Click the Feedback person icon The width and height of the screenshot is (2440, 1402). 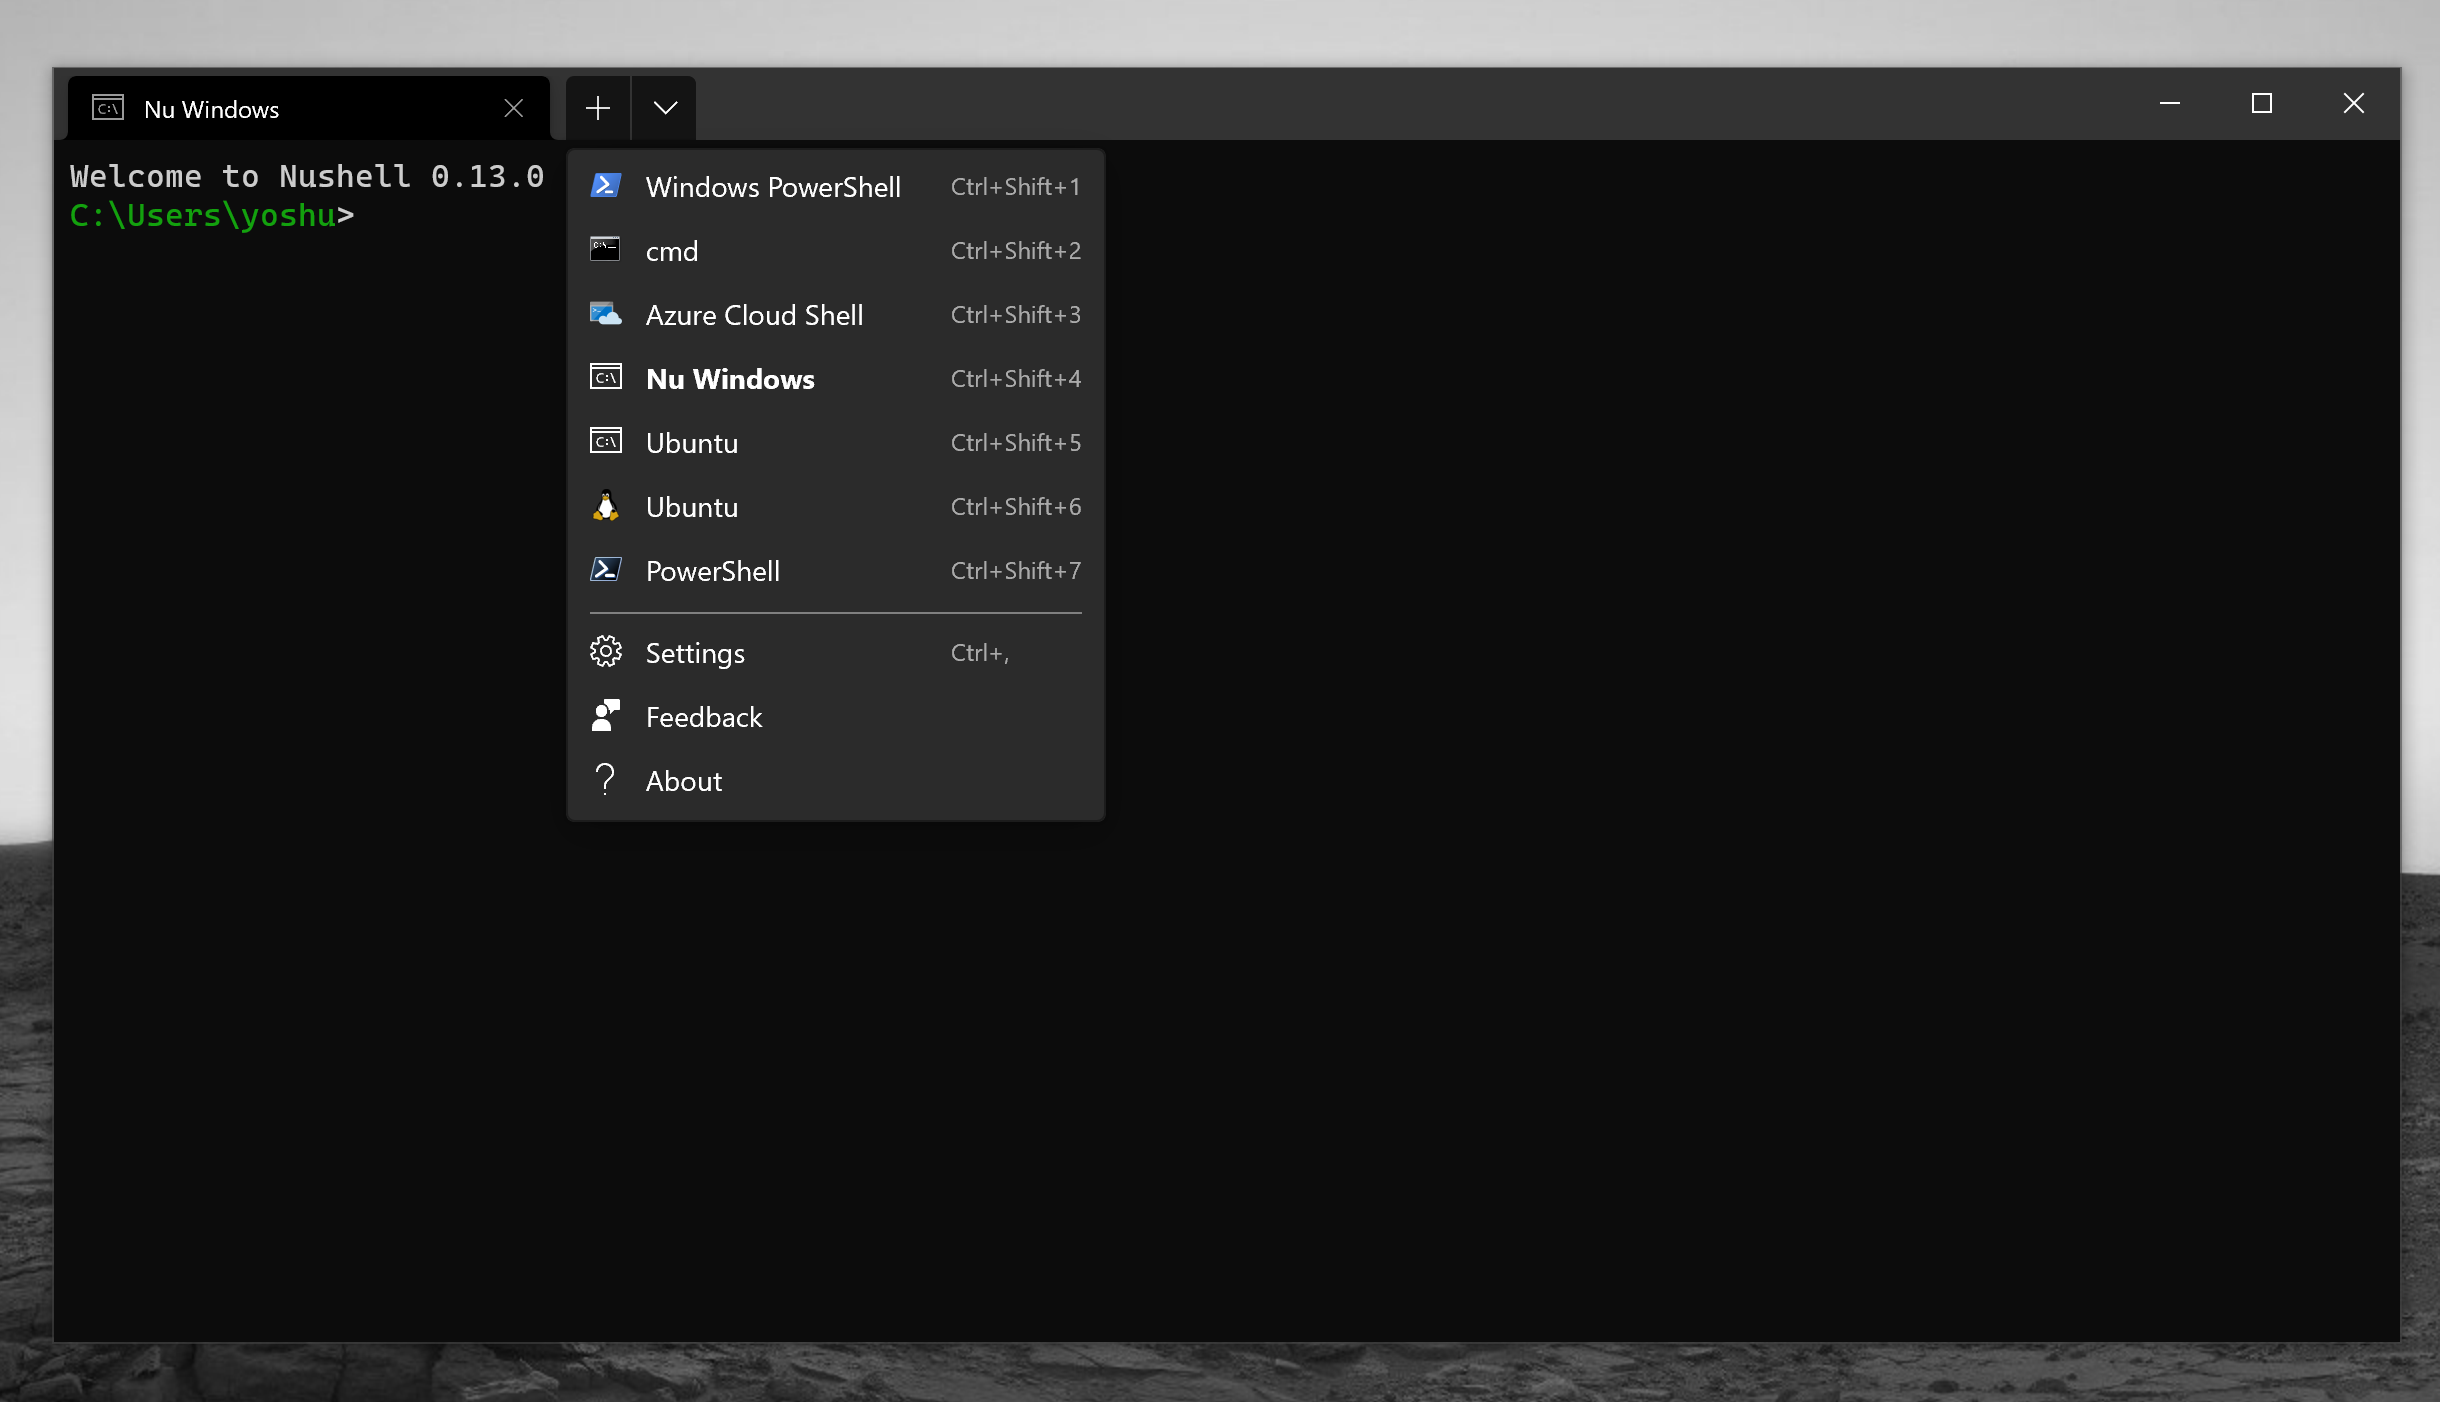(605, 716)
